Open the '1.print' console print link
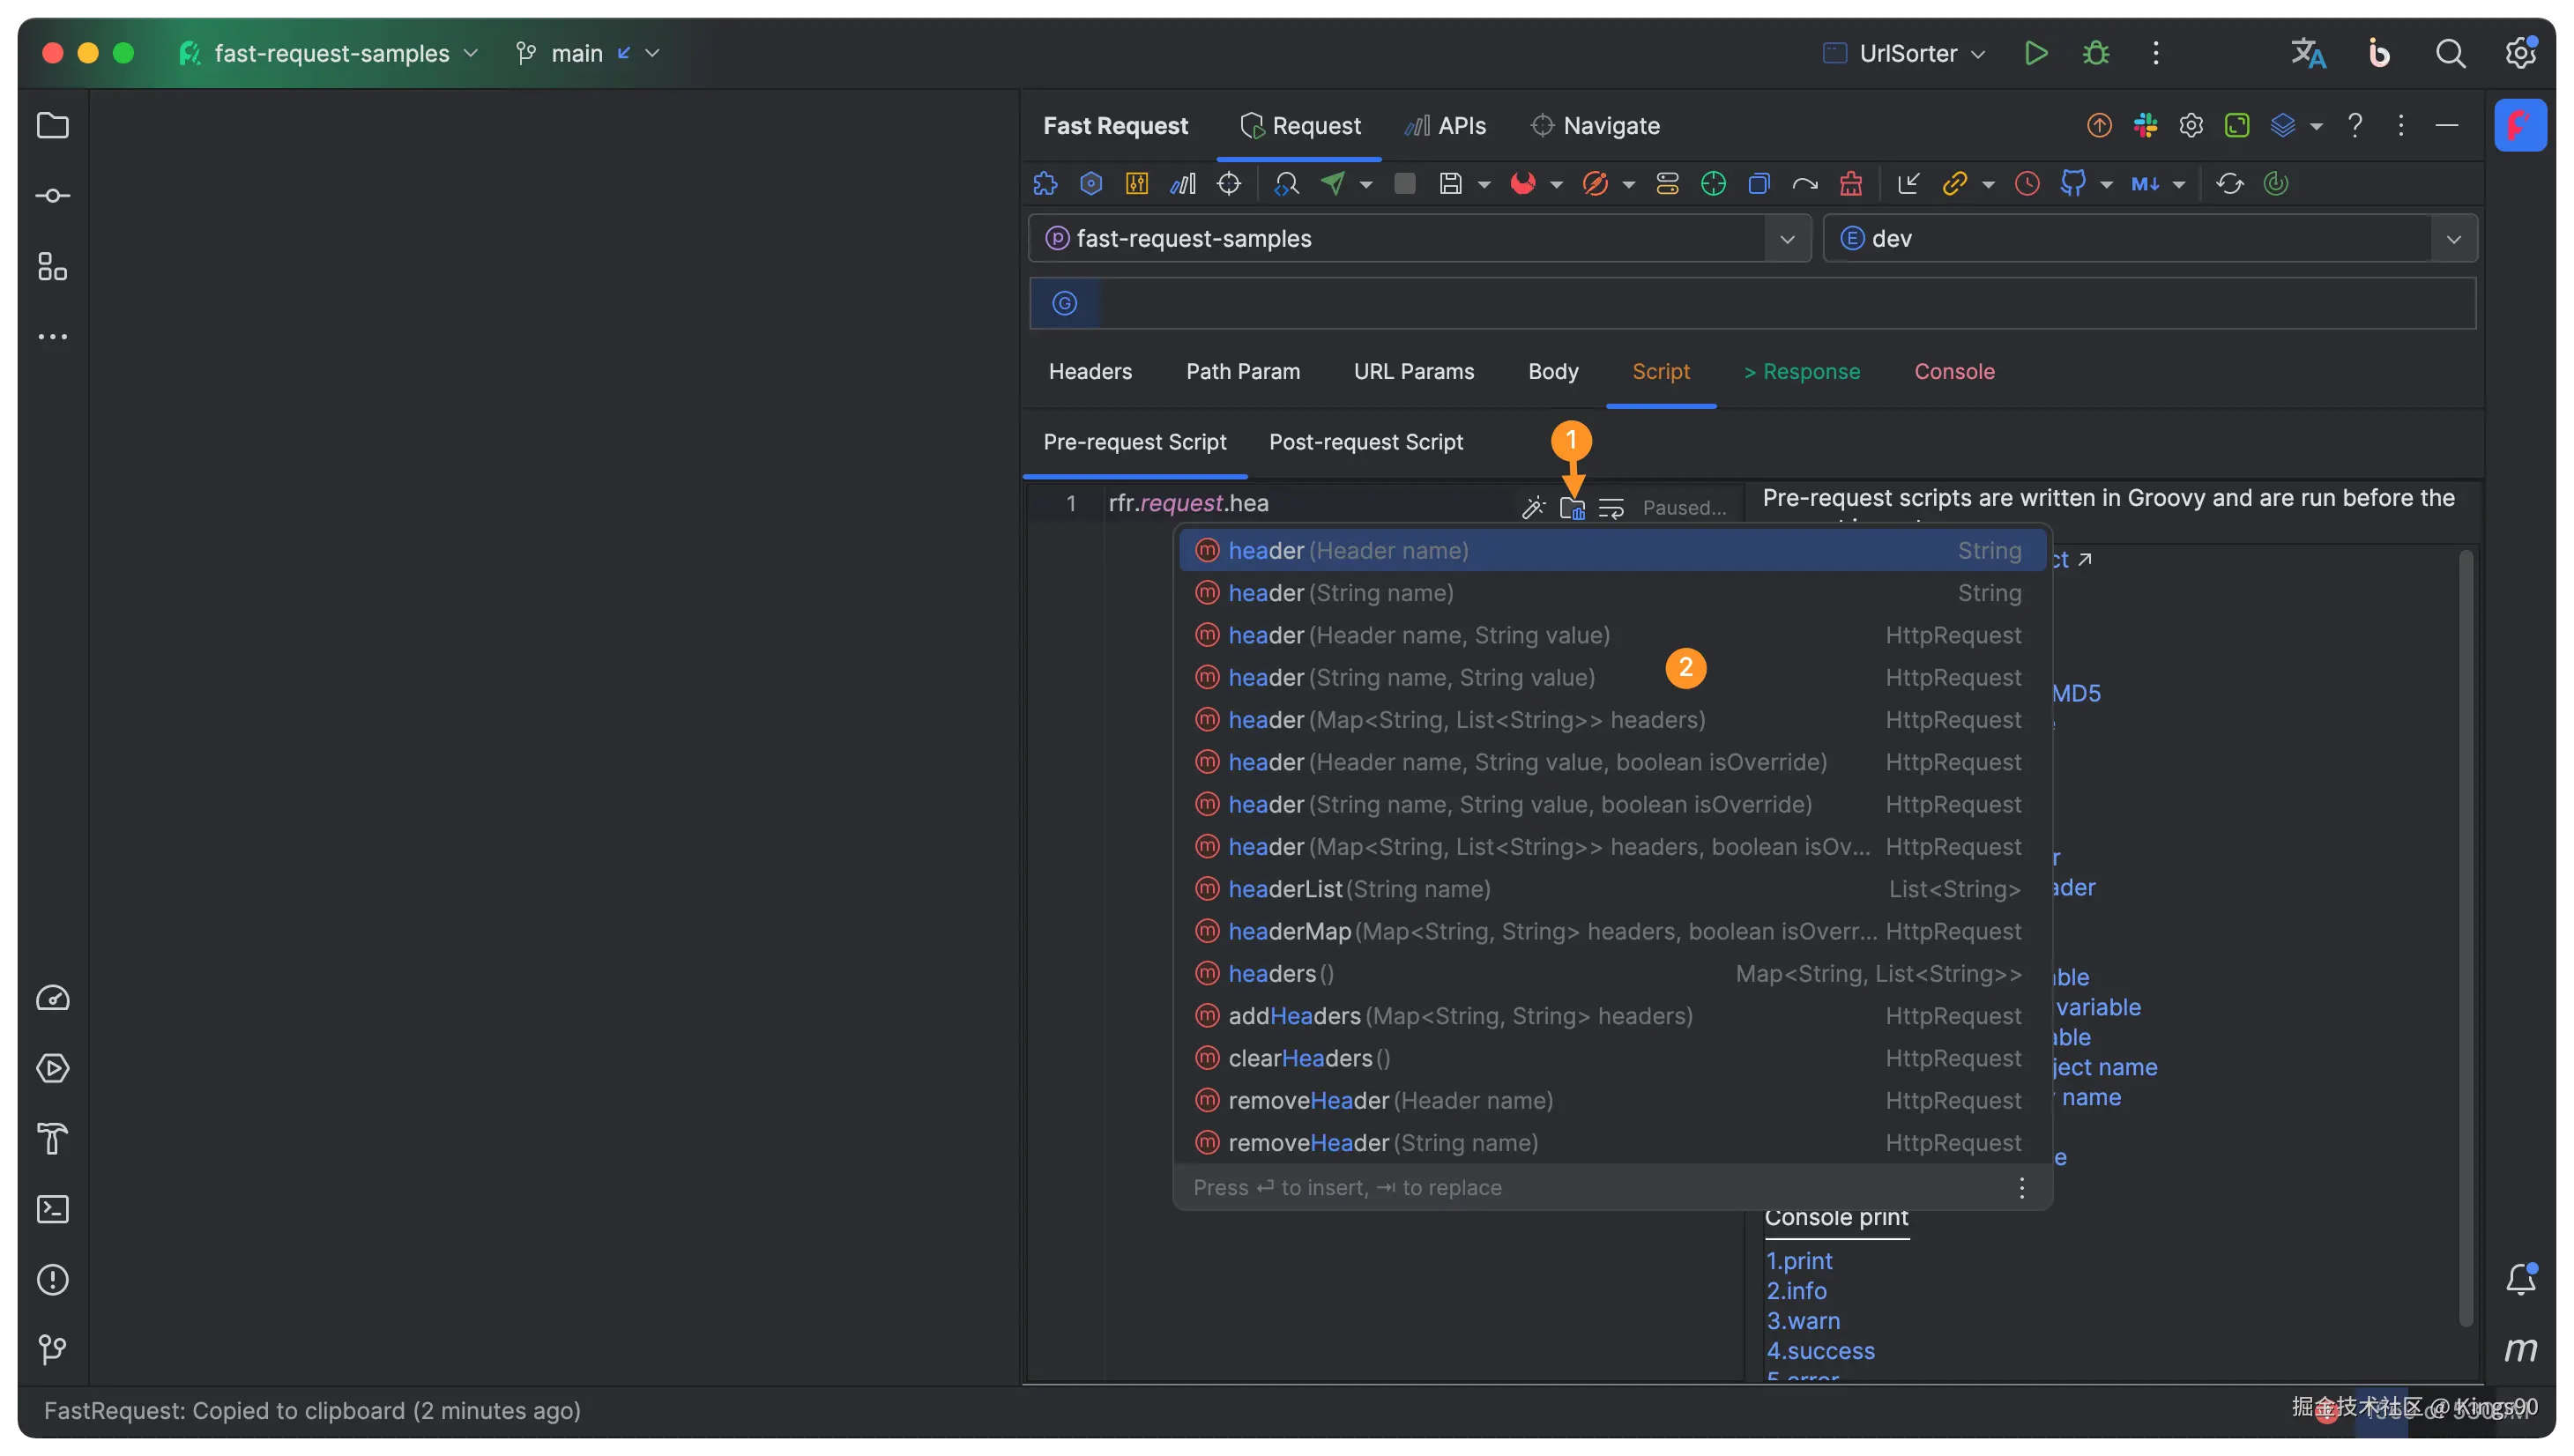Image resolution: width=2574 pixels, height=1456 pixels. tap(1799, 1260)
